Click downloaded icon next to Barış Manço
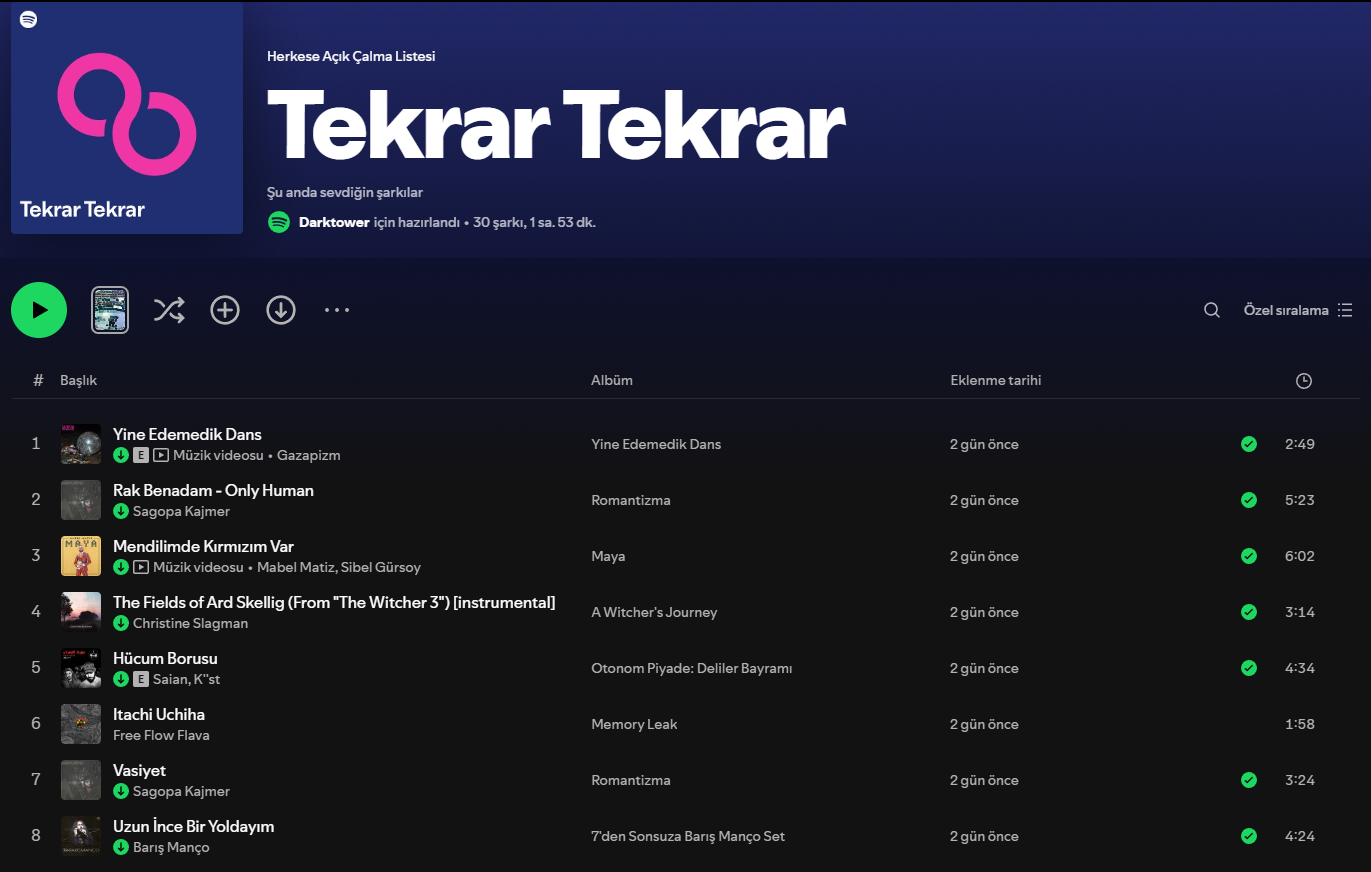The height and width of the screenshot is (872, 1371). click(x=121, y=847)
